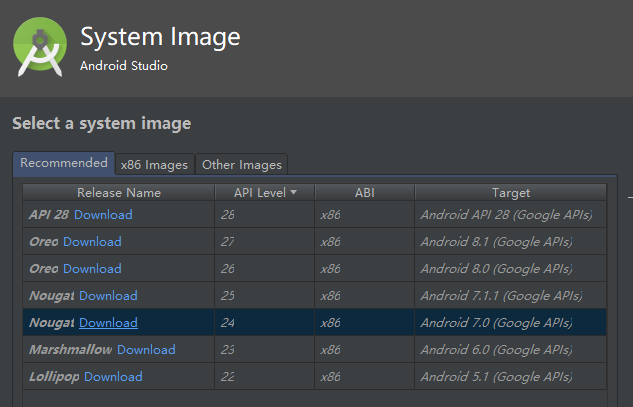Click the x86 ABI cell in the API 28 row
The height and width of the screenshot is (407, 633).
[x=365, y=214]
